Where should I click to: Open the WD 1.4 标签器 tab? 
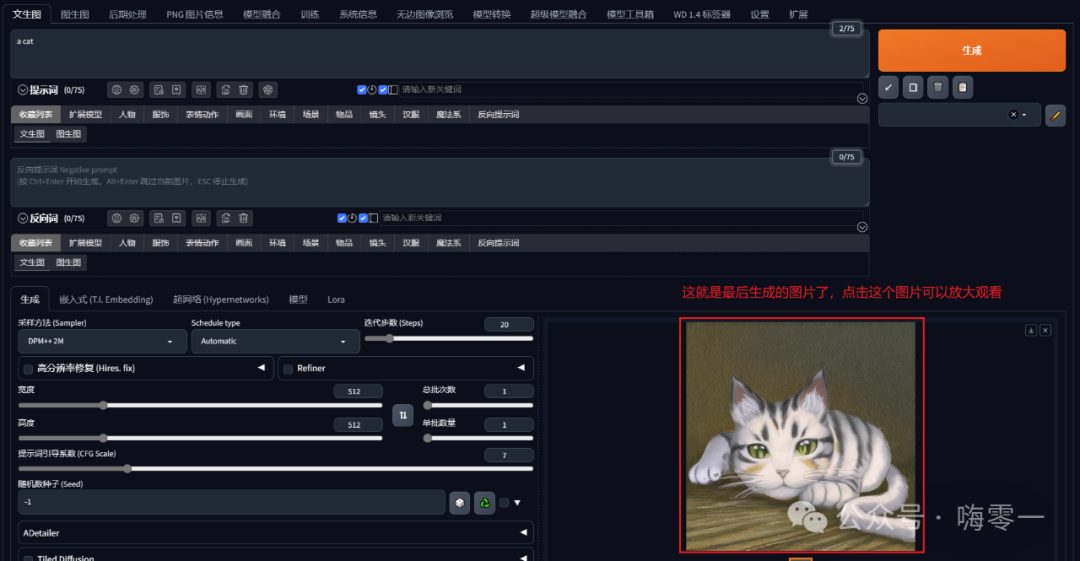(x=701, y=14)
